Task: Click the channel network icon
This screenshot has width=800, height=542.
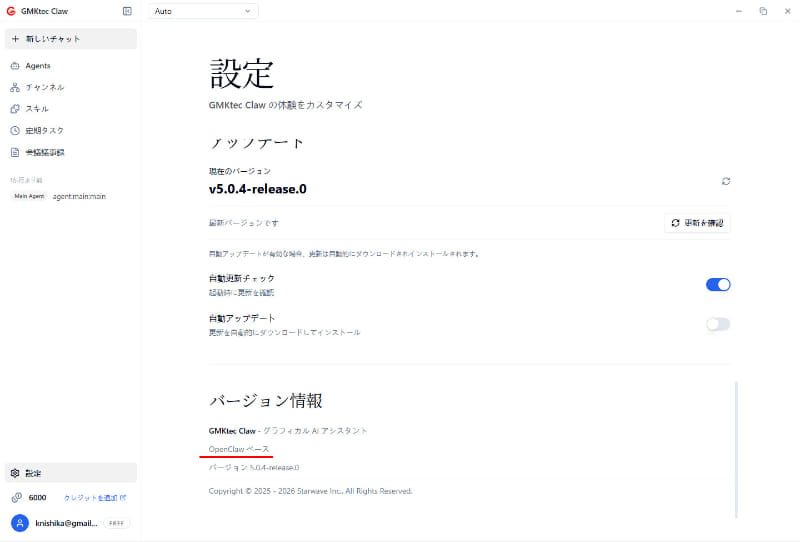Action: click(15, 87)
